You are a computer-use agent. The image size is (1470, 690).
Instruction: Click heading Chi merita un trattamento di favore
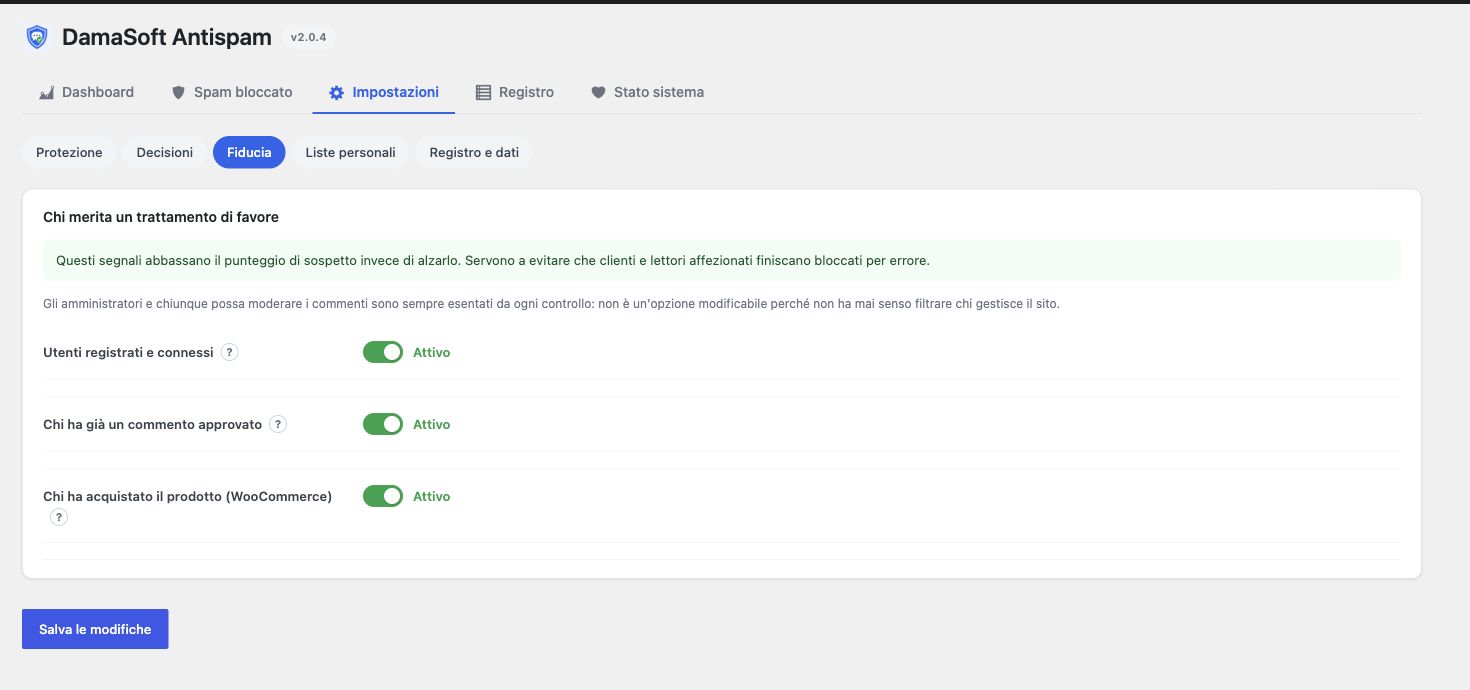161,216
